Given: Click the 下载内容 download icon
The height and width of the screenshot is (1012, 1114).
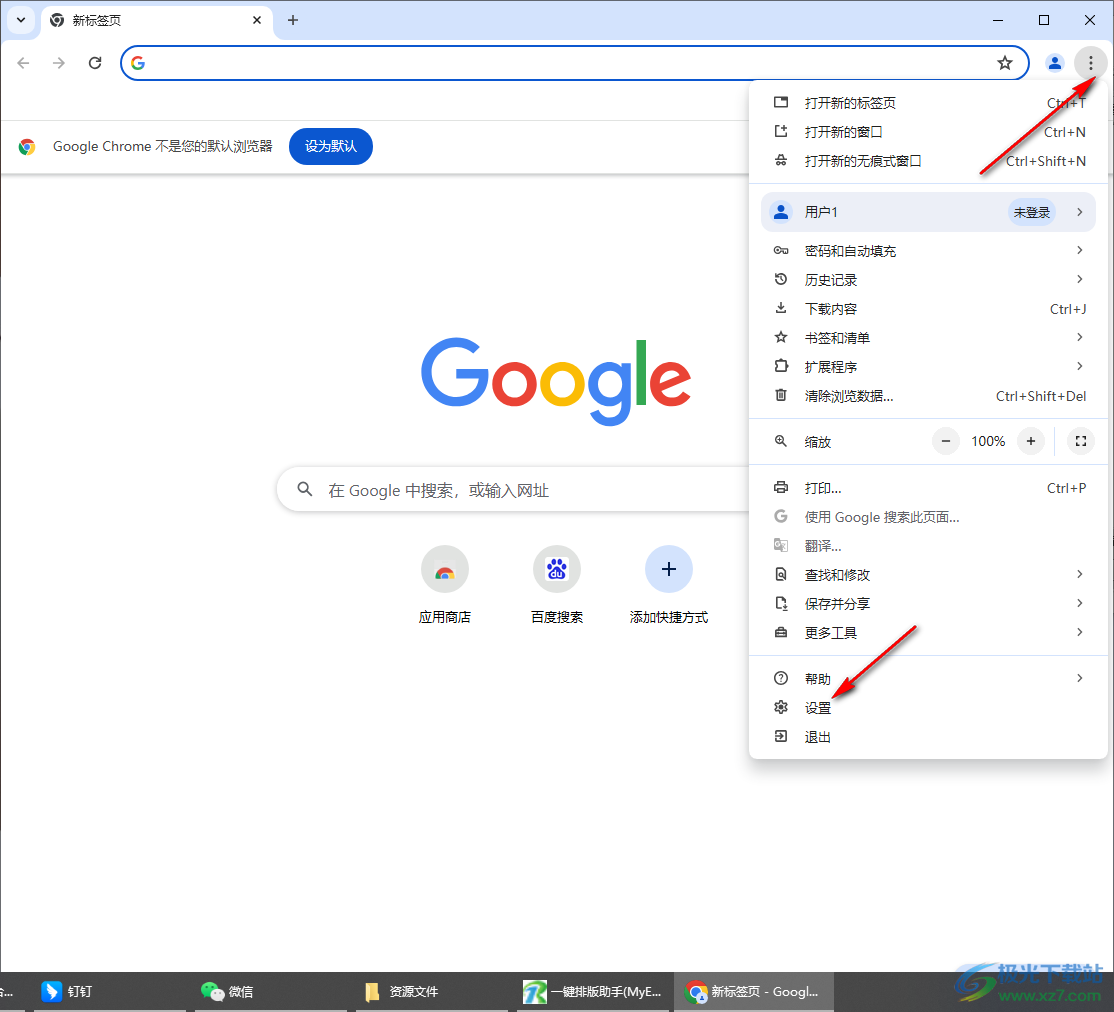Looking at the screenshot, I should (x=781, y=308).
